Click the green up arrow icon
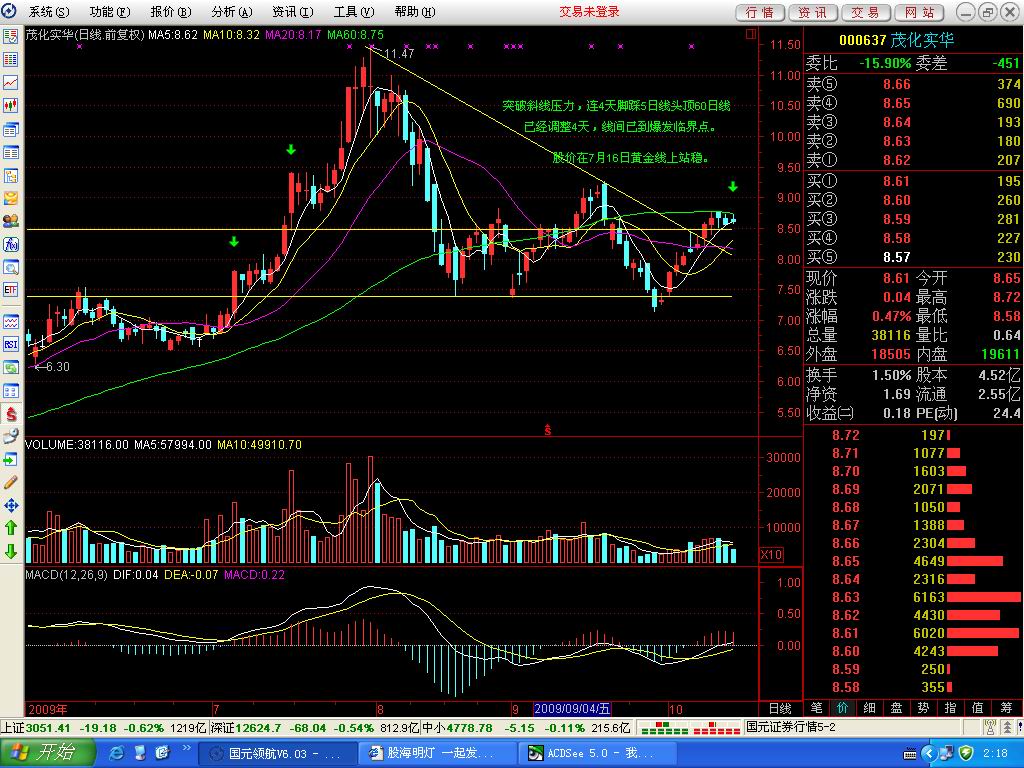Screen dimensions: 1024x768 click(11, 527)
